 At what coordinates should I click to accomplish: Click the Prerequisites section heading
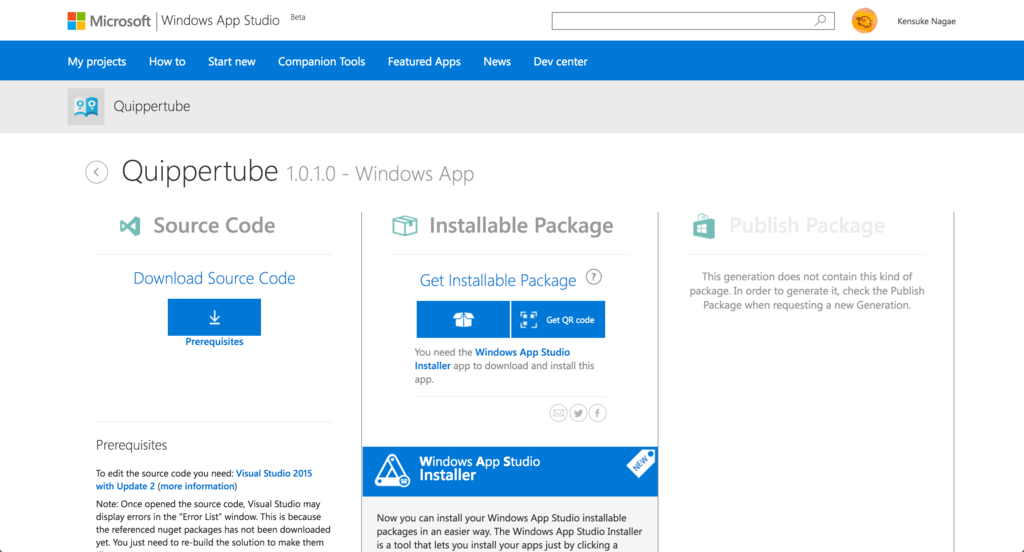point(131,445)
